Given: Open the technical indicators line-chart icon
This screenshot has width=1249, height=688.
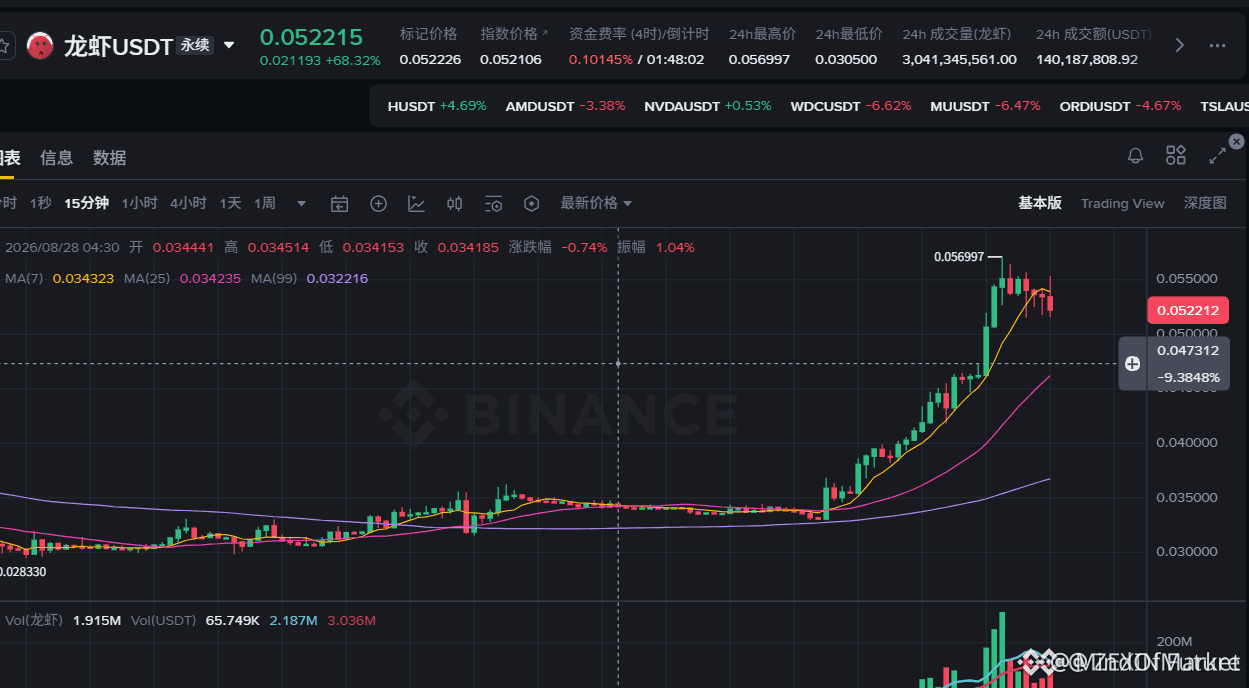Looking at the screenshot, I should [416, 204].
